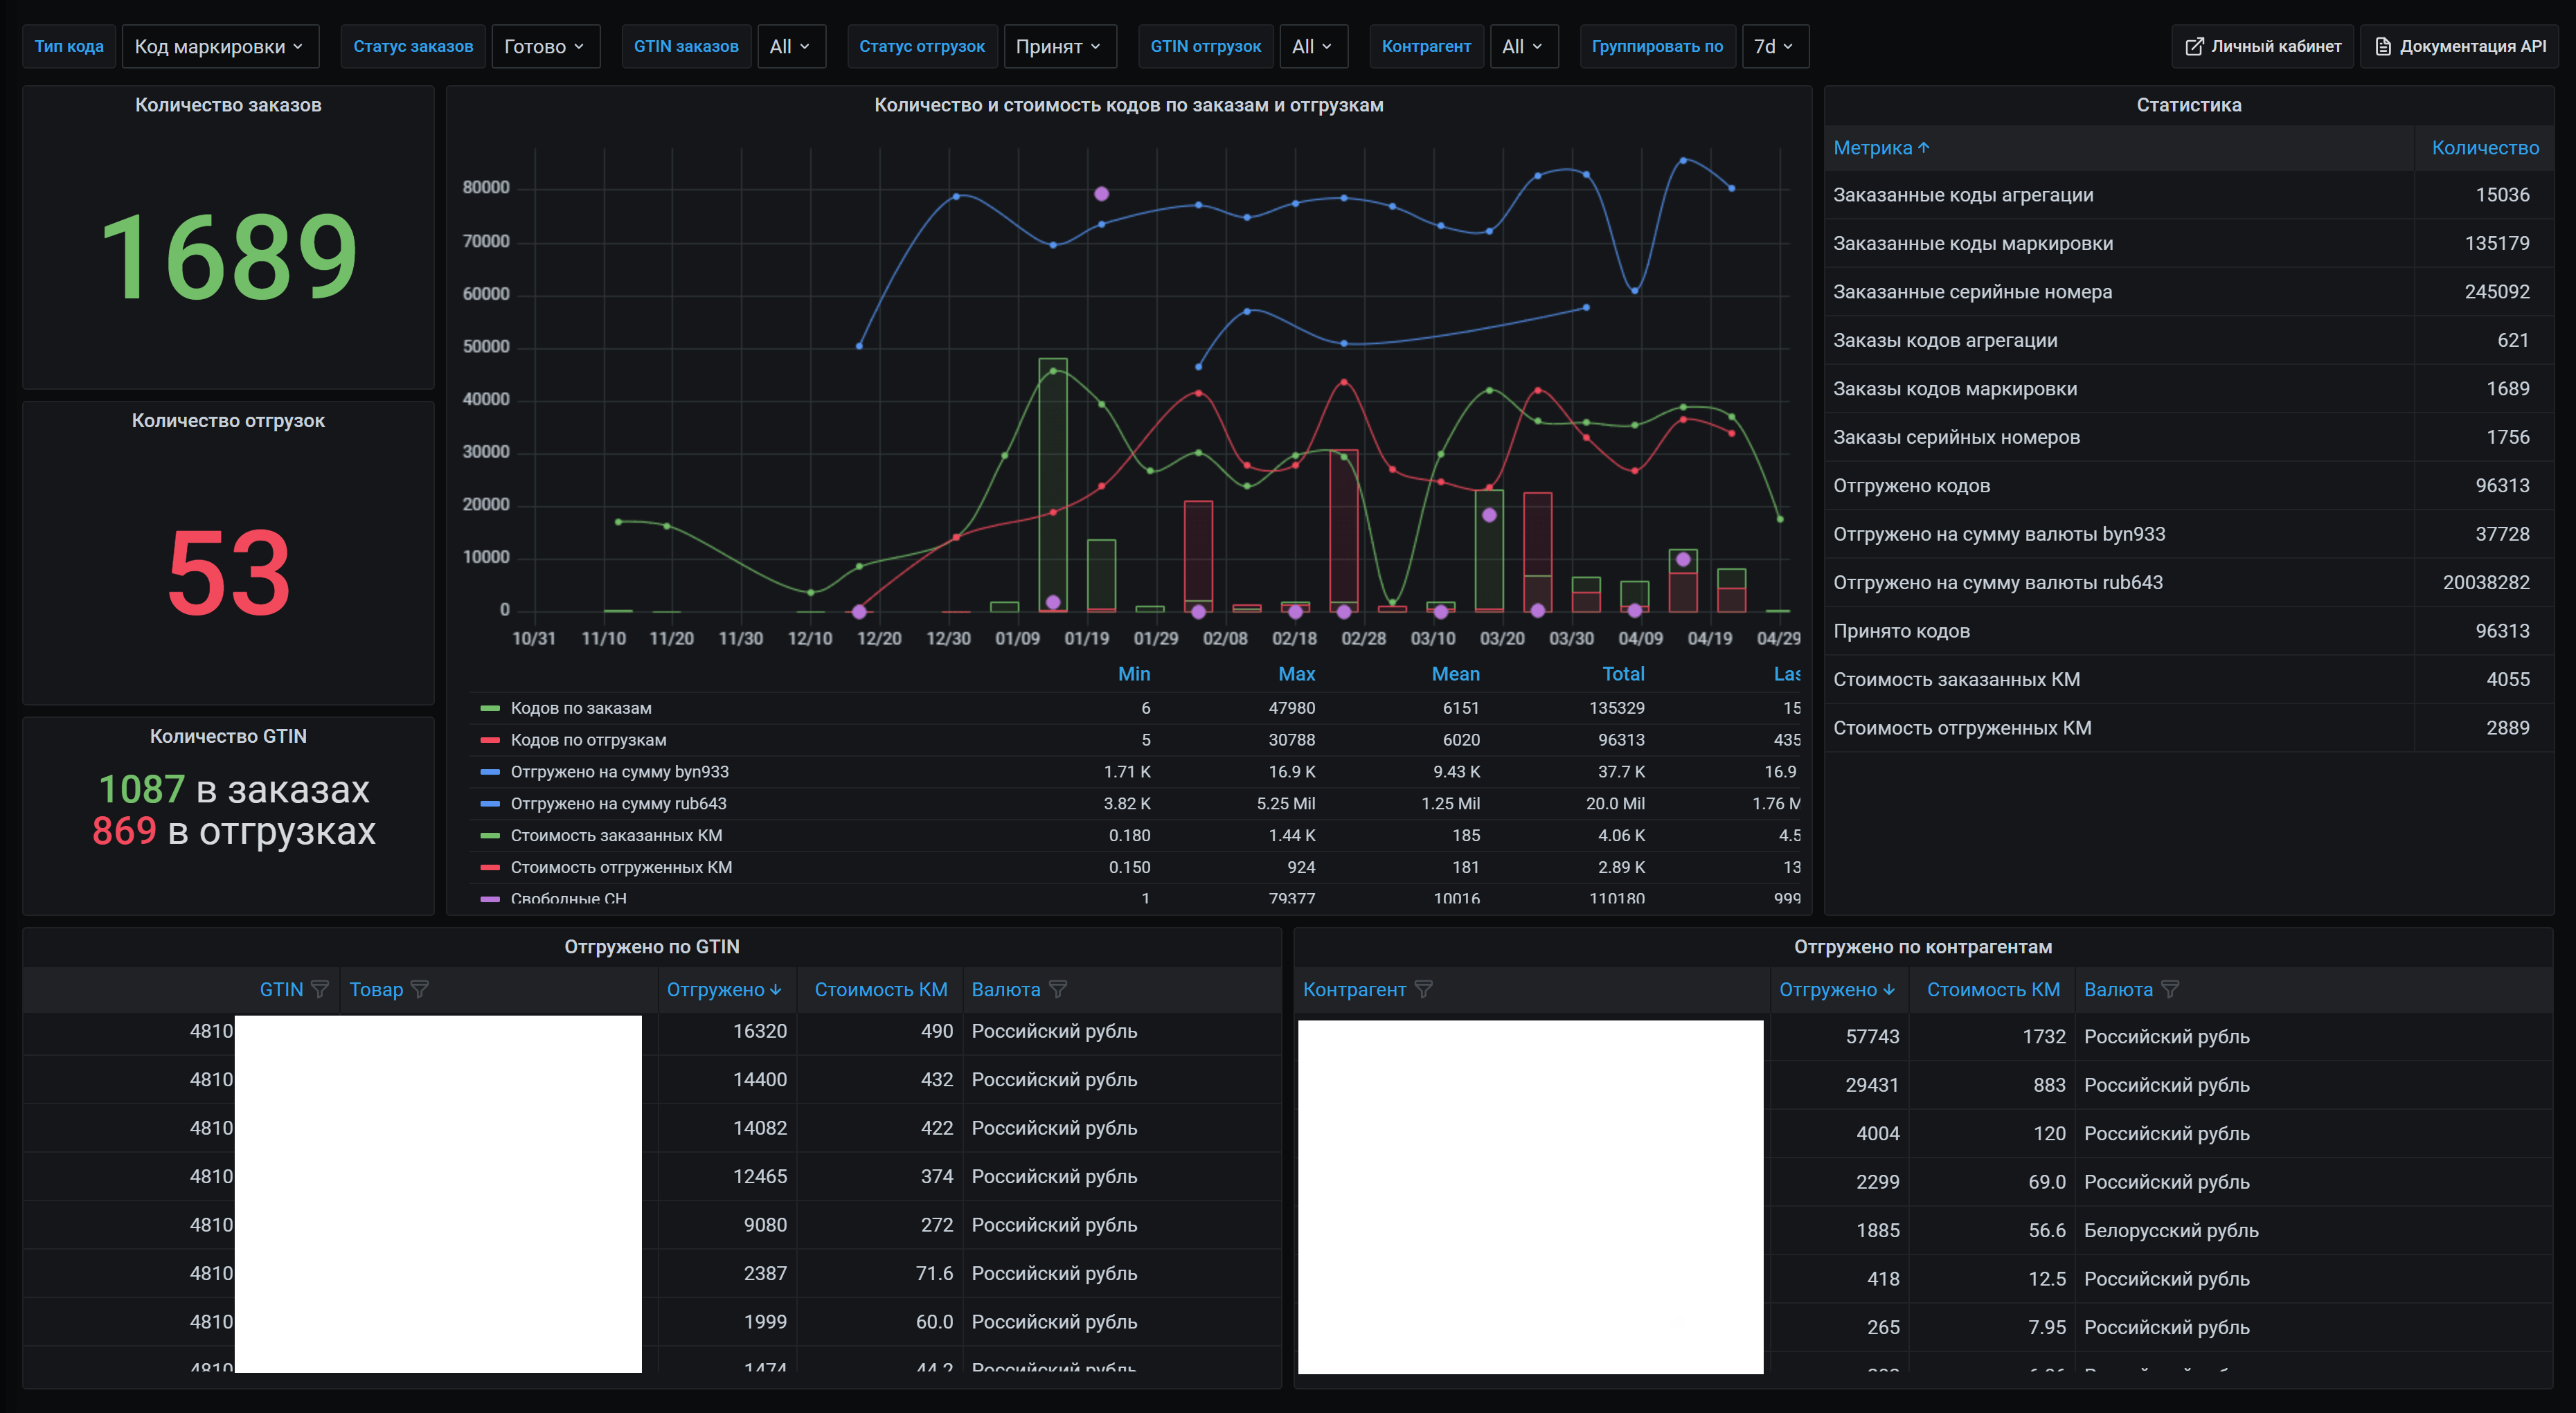Viewport: 2576px width, 1413px height.
Task: Open the Код маркировки dropdown
Action: click(x=220, y=47)
